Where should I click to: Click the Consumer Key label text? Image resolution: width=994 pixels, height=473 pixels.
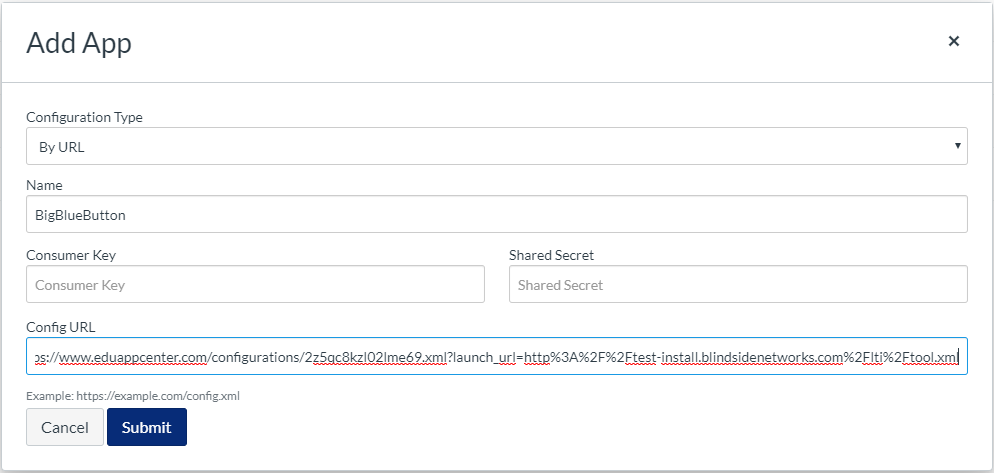coord(71,255)
